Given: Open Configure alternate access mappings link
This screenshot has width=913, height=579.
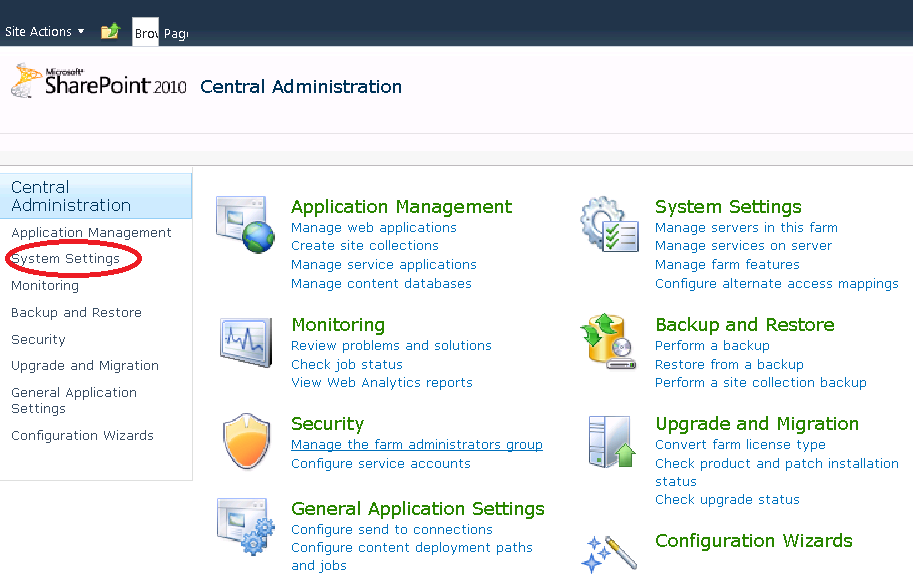Looking at the screenshot, I should 777,283.
